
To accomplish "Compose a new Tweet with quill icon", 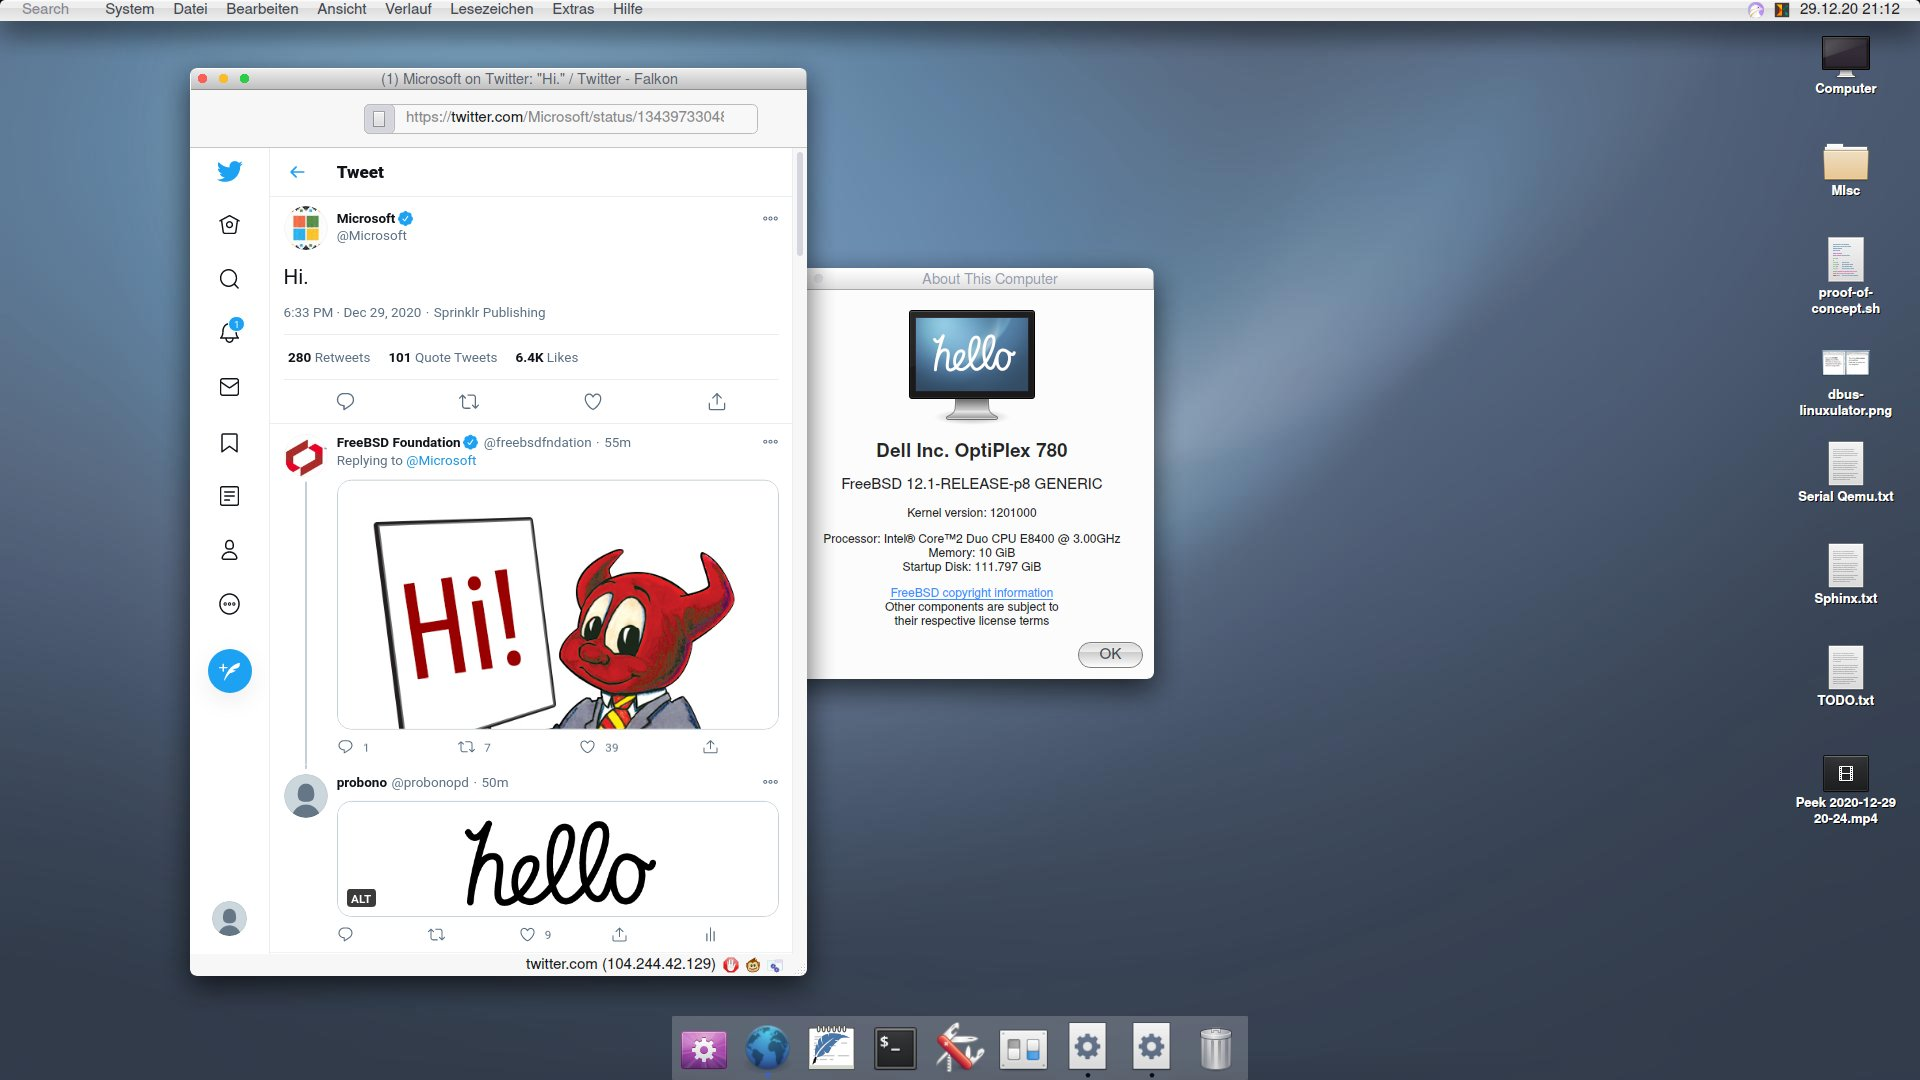I will tap(229, 671).
